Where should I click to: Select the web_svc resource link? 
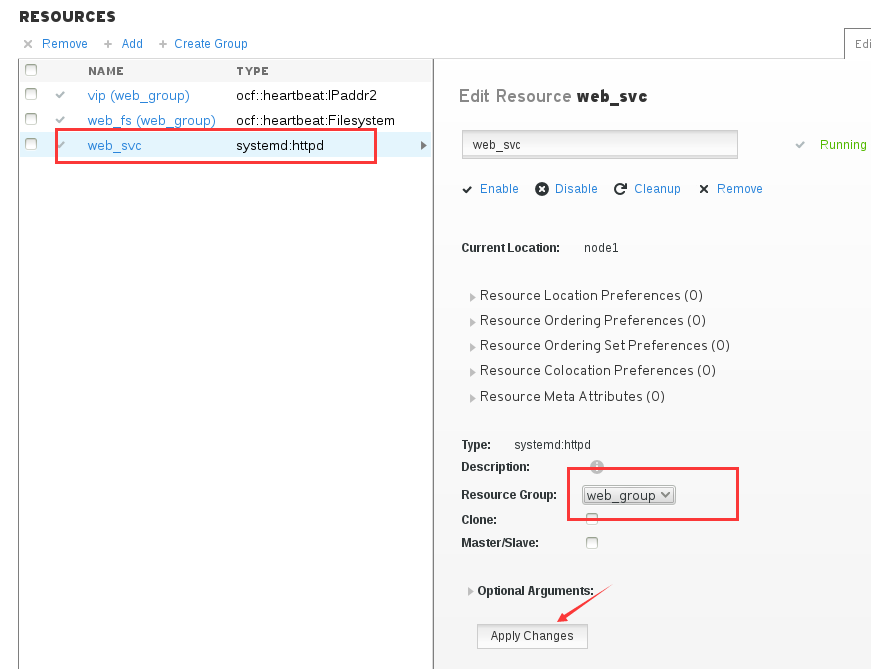point(114,146)
